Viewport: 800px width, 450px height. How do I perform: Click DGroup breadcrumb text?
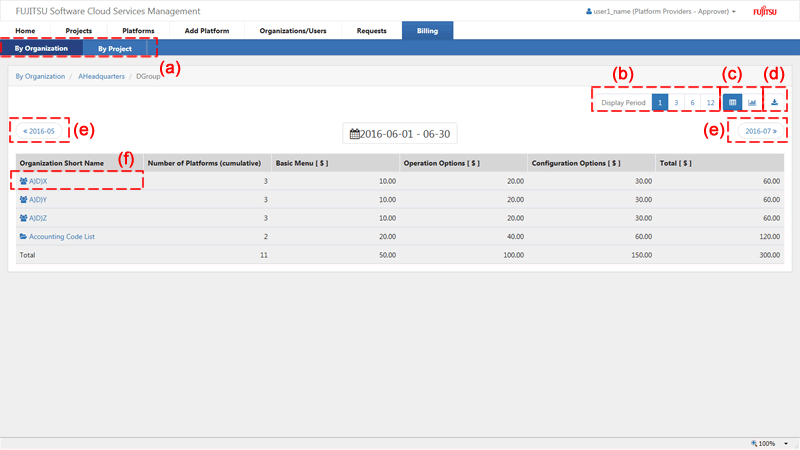point(148,76)
